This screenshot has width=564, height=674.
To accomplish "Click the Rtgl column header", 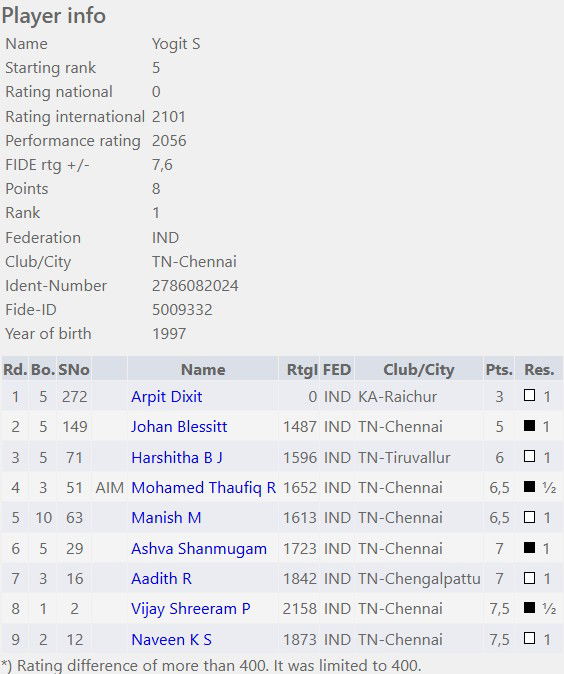I will (302, 369).
